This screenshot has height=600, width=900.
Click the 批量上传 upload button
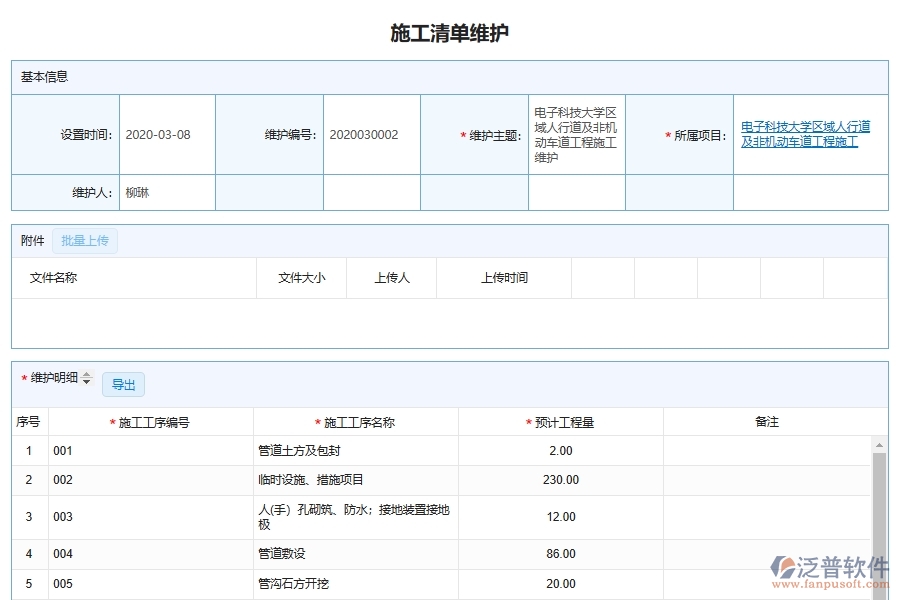click(84, 240)
